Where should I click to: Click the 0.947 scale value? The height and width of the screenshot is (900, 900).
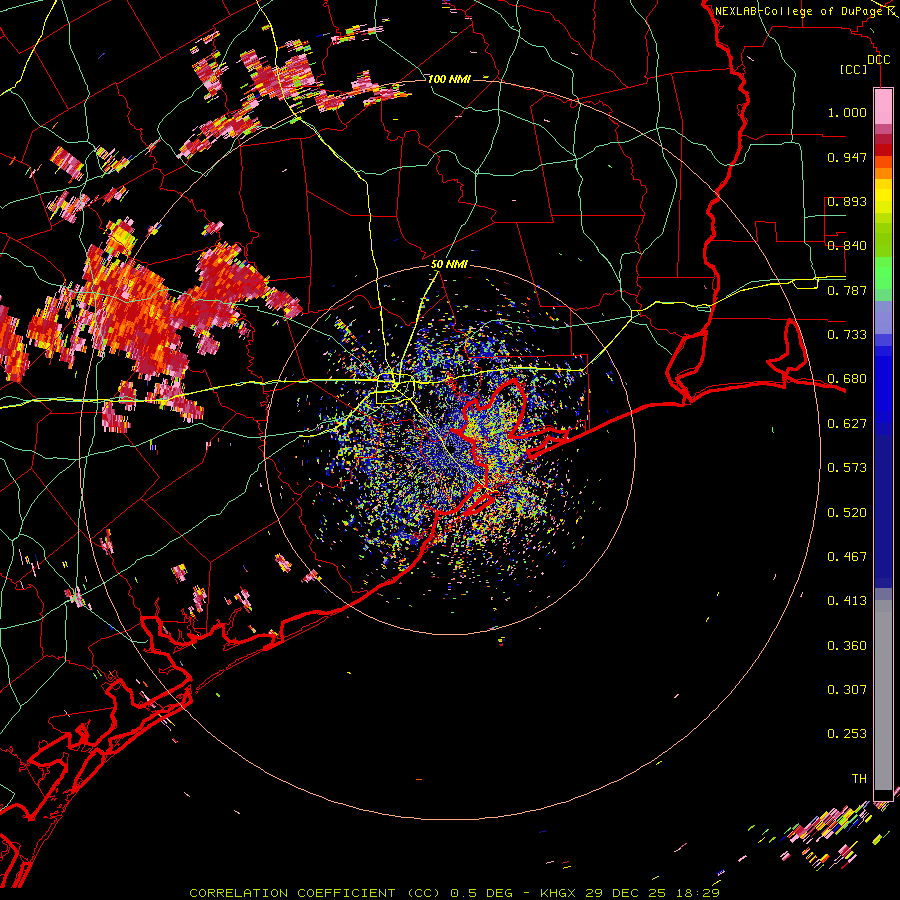(847, 157)
